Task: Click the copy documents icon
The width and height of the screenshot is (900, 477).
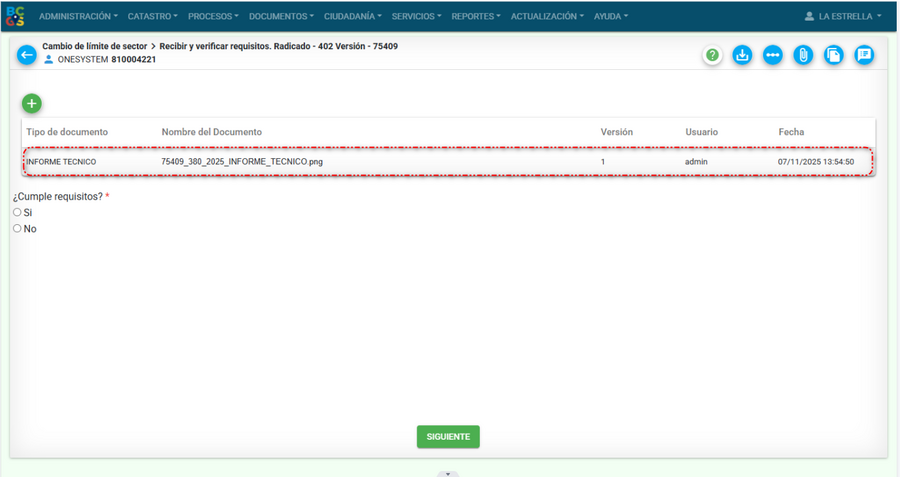Action: click(x=833, y=55)
